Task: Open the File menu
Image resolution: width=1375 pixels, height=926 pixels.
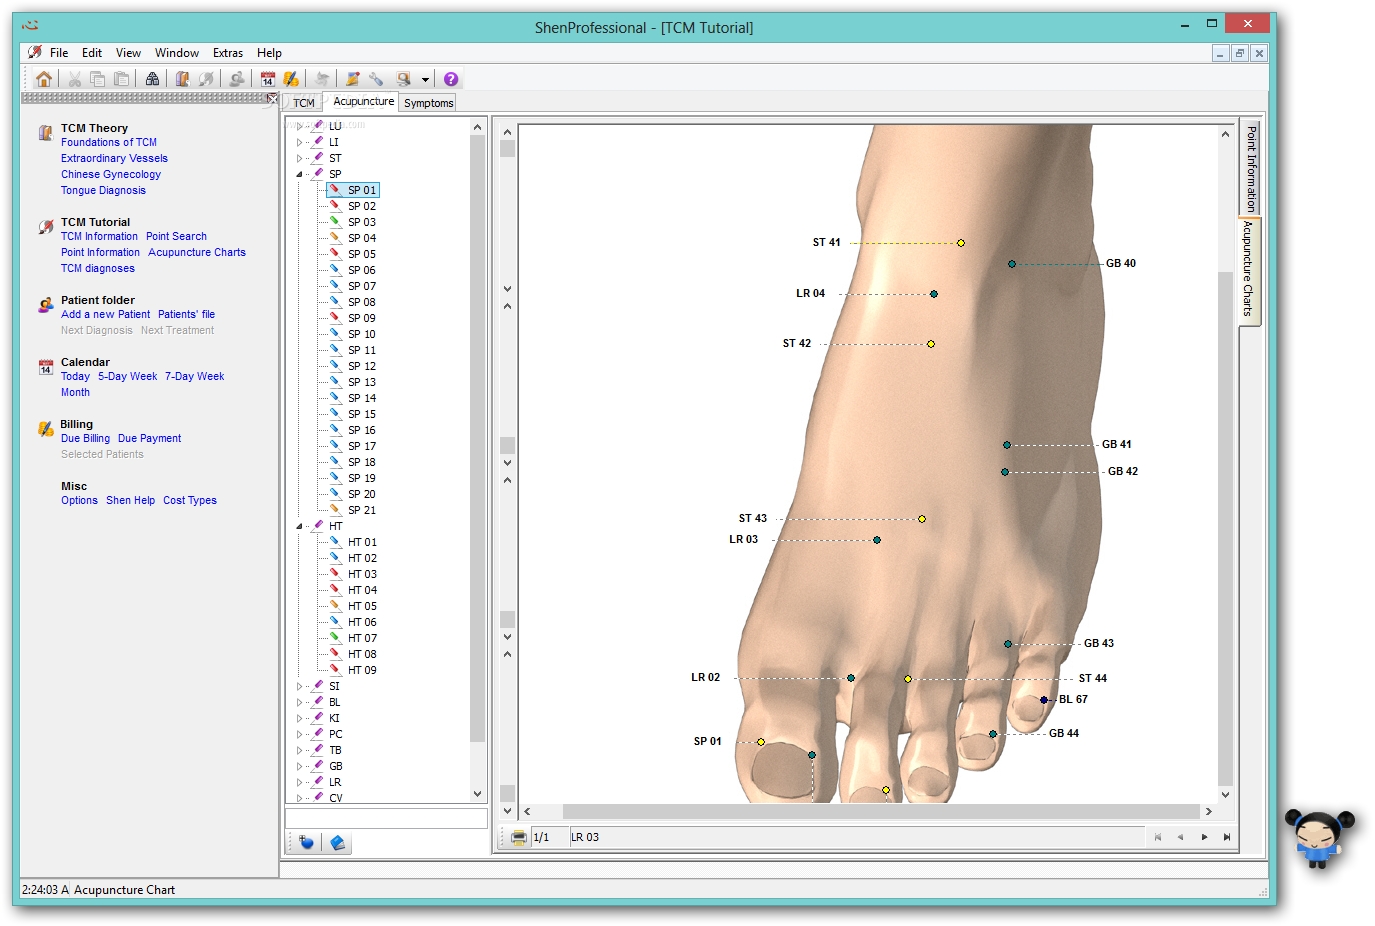Action: [59, 53]
